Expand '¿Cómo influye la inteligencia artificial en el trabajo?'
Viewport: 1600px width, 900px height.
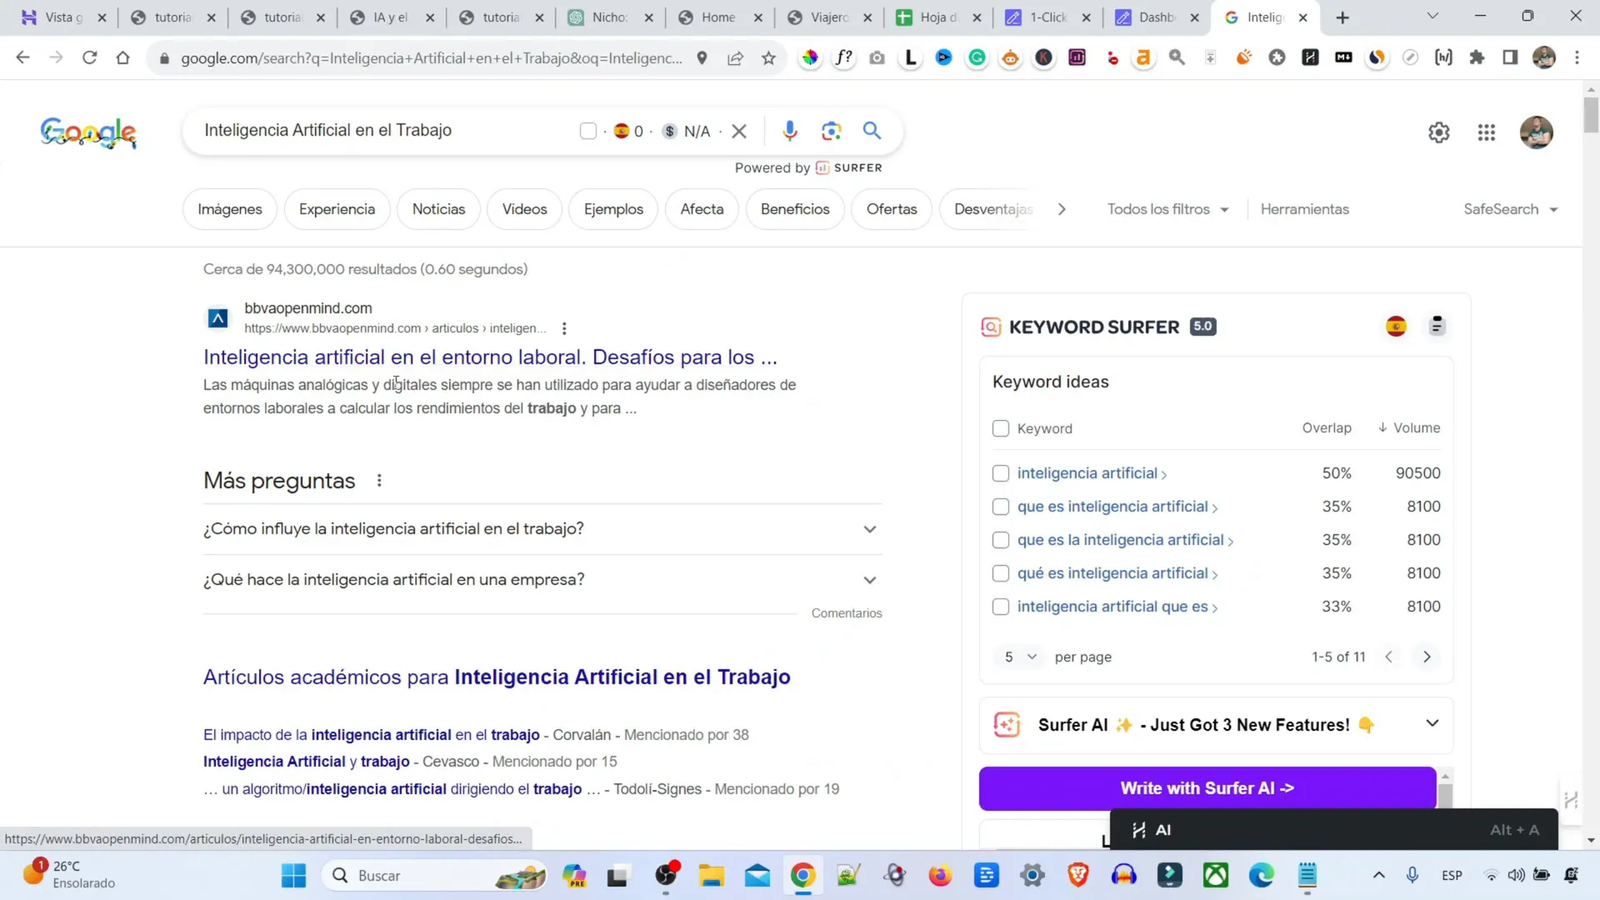click(869, 528)
